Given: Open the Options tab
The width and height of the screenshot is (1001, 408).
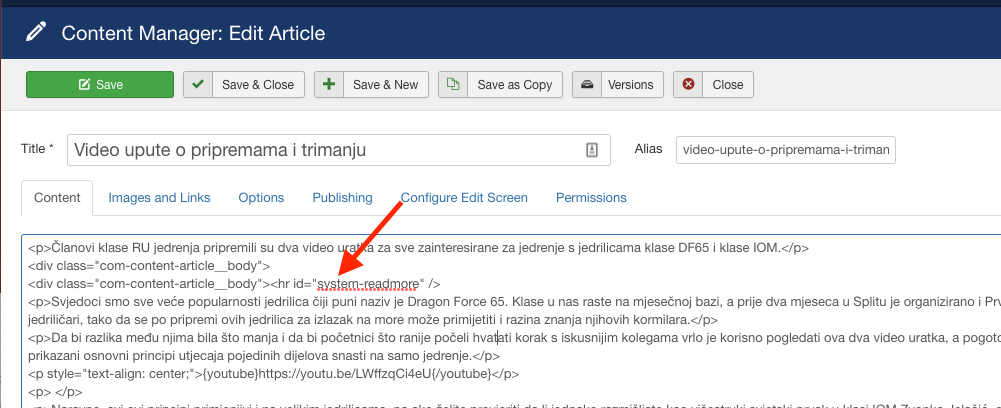Looking at the screenshot, I should [x=261, y=198].
